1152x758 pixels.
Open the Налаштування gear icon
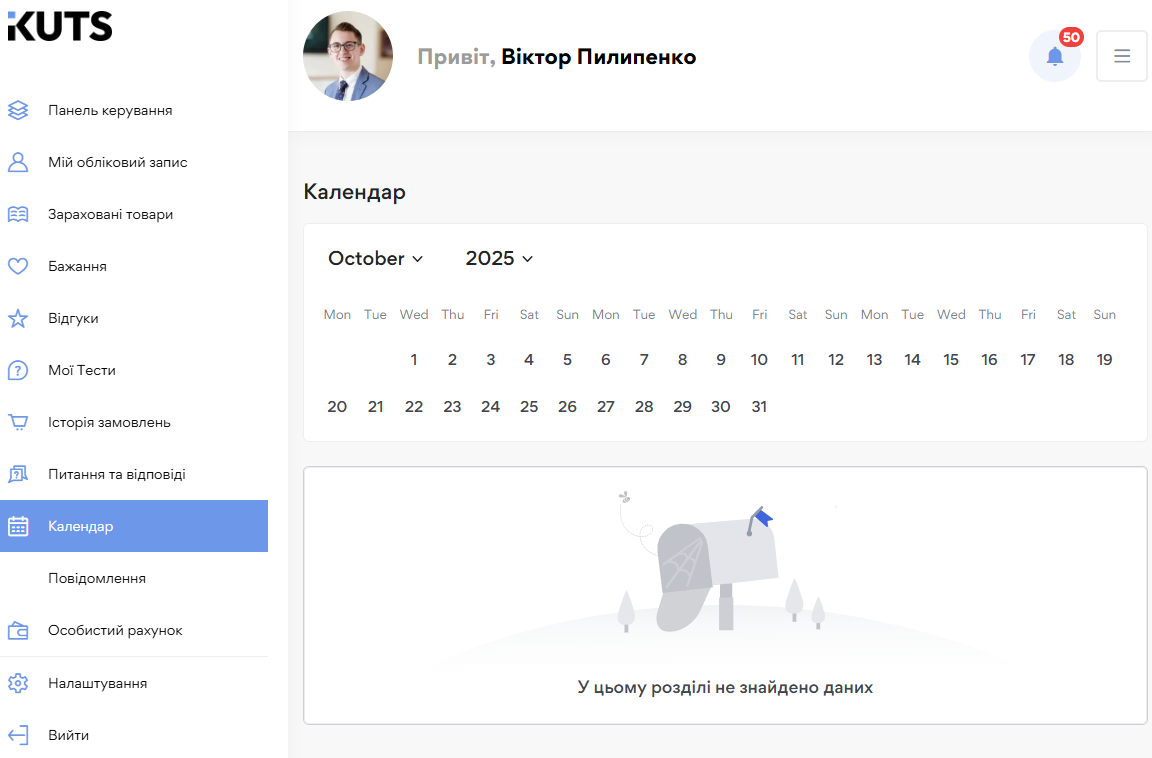18,683
